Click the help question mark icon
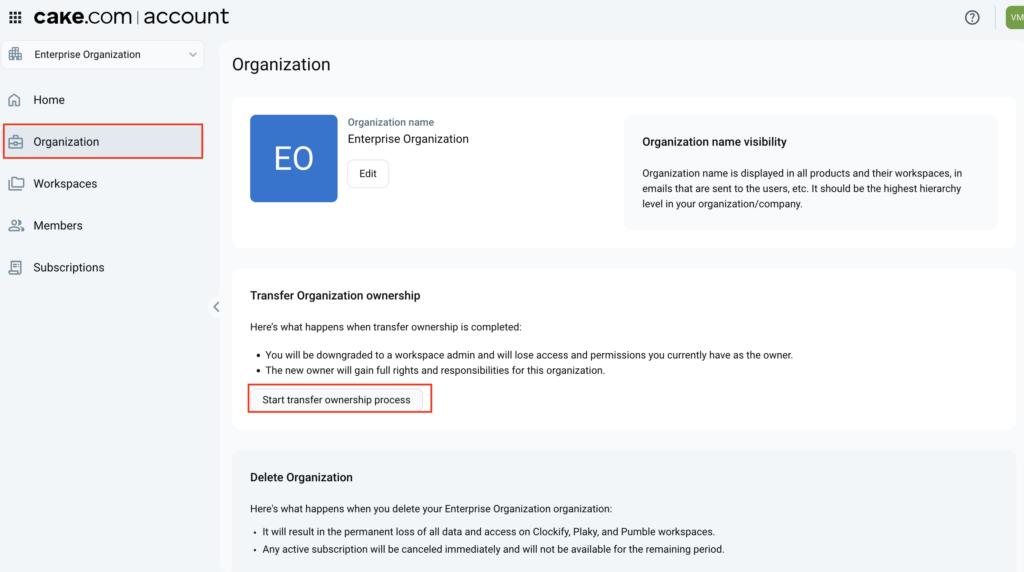Image resolution: width=1024 pixels, height=572 pixels. tap(972, 17)
